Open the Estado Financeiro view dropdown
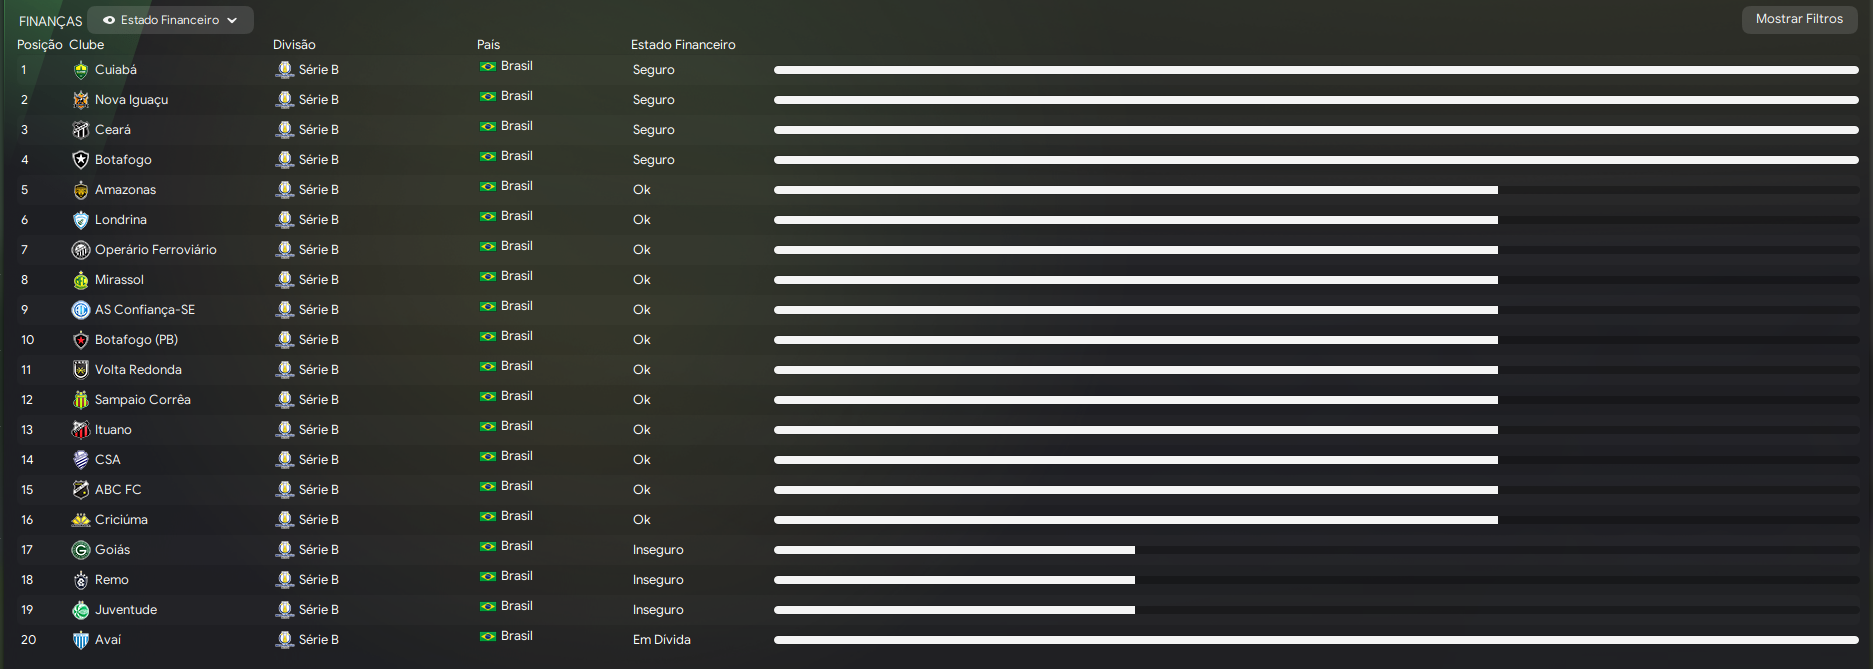Screen dimensions: 1873x669 pos(170,20)
